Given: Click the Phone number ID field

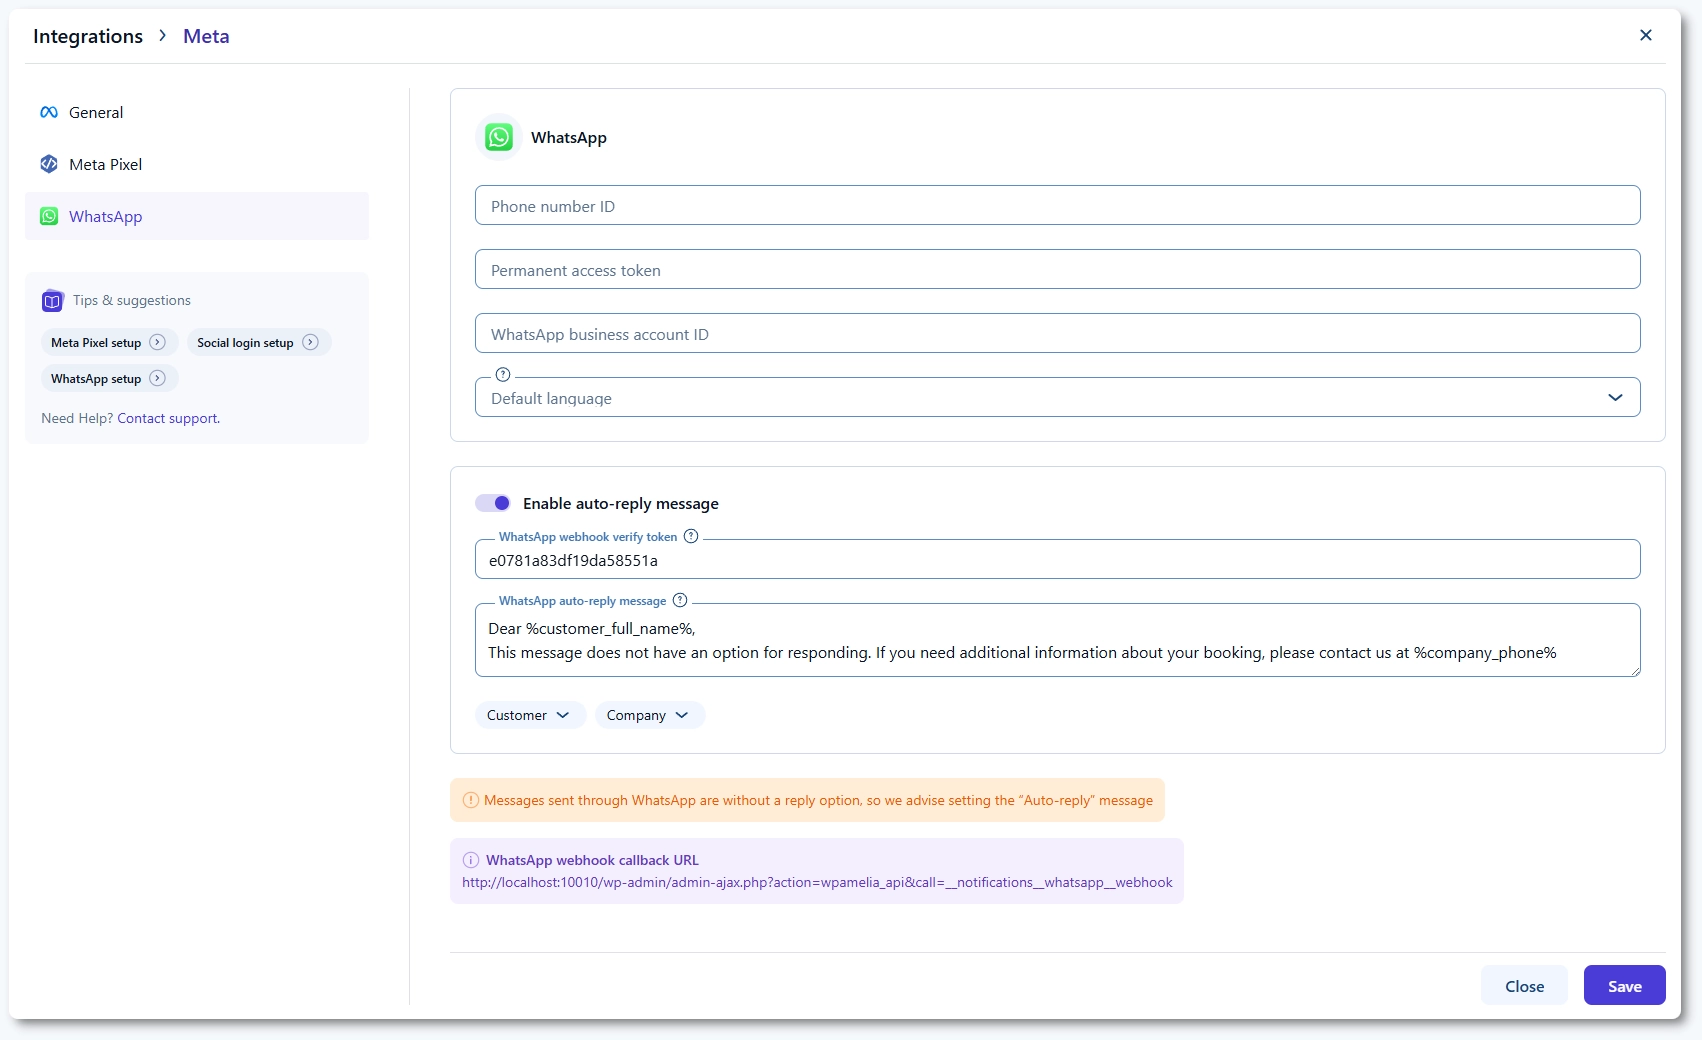Looking at the screenshot, I should point(1057,205).
